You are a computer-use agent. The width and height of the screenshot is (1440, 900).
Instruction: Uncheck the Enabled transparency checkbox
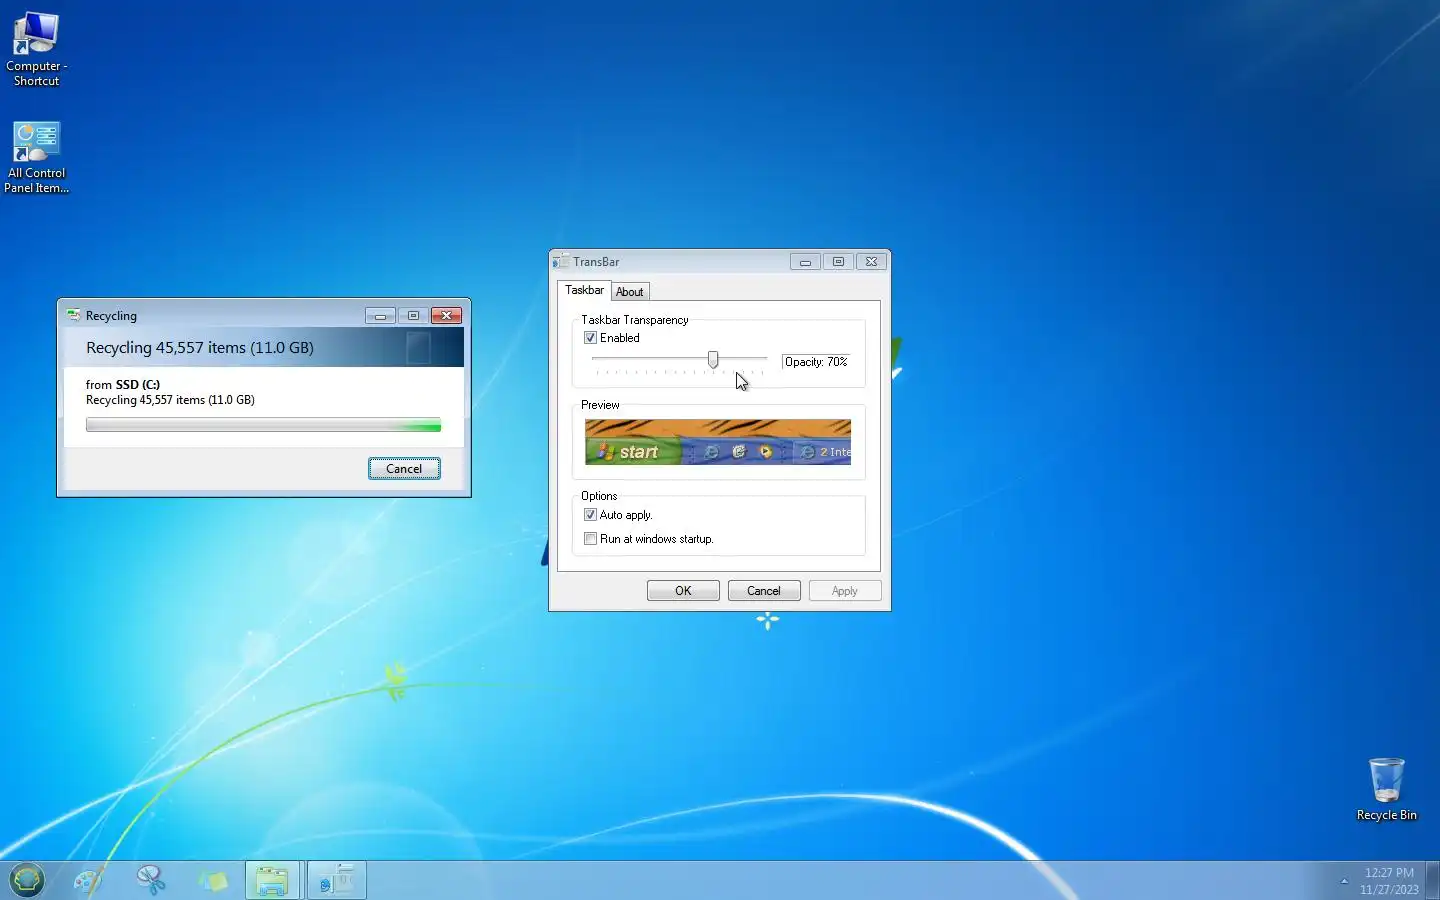click(x=590, y=338)
